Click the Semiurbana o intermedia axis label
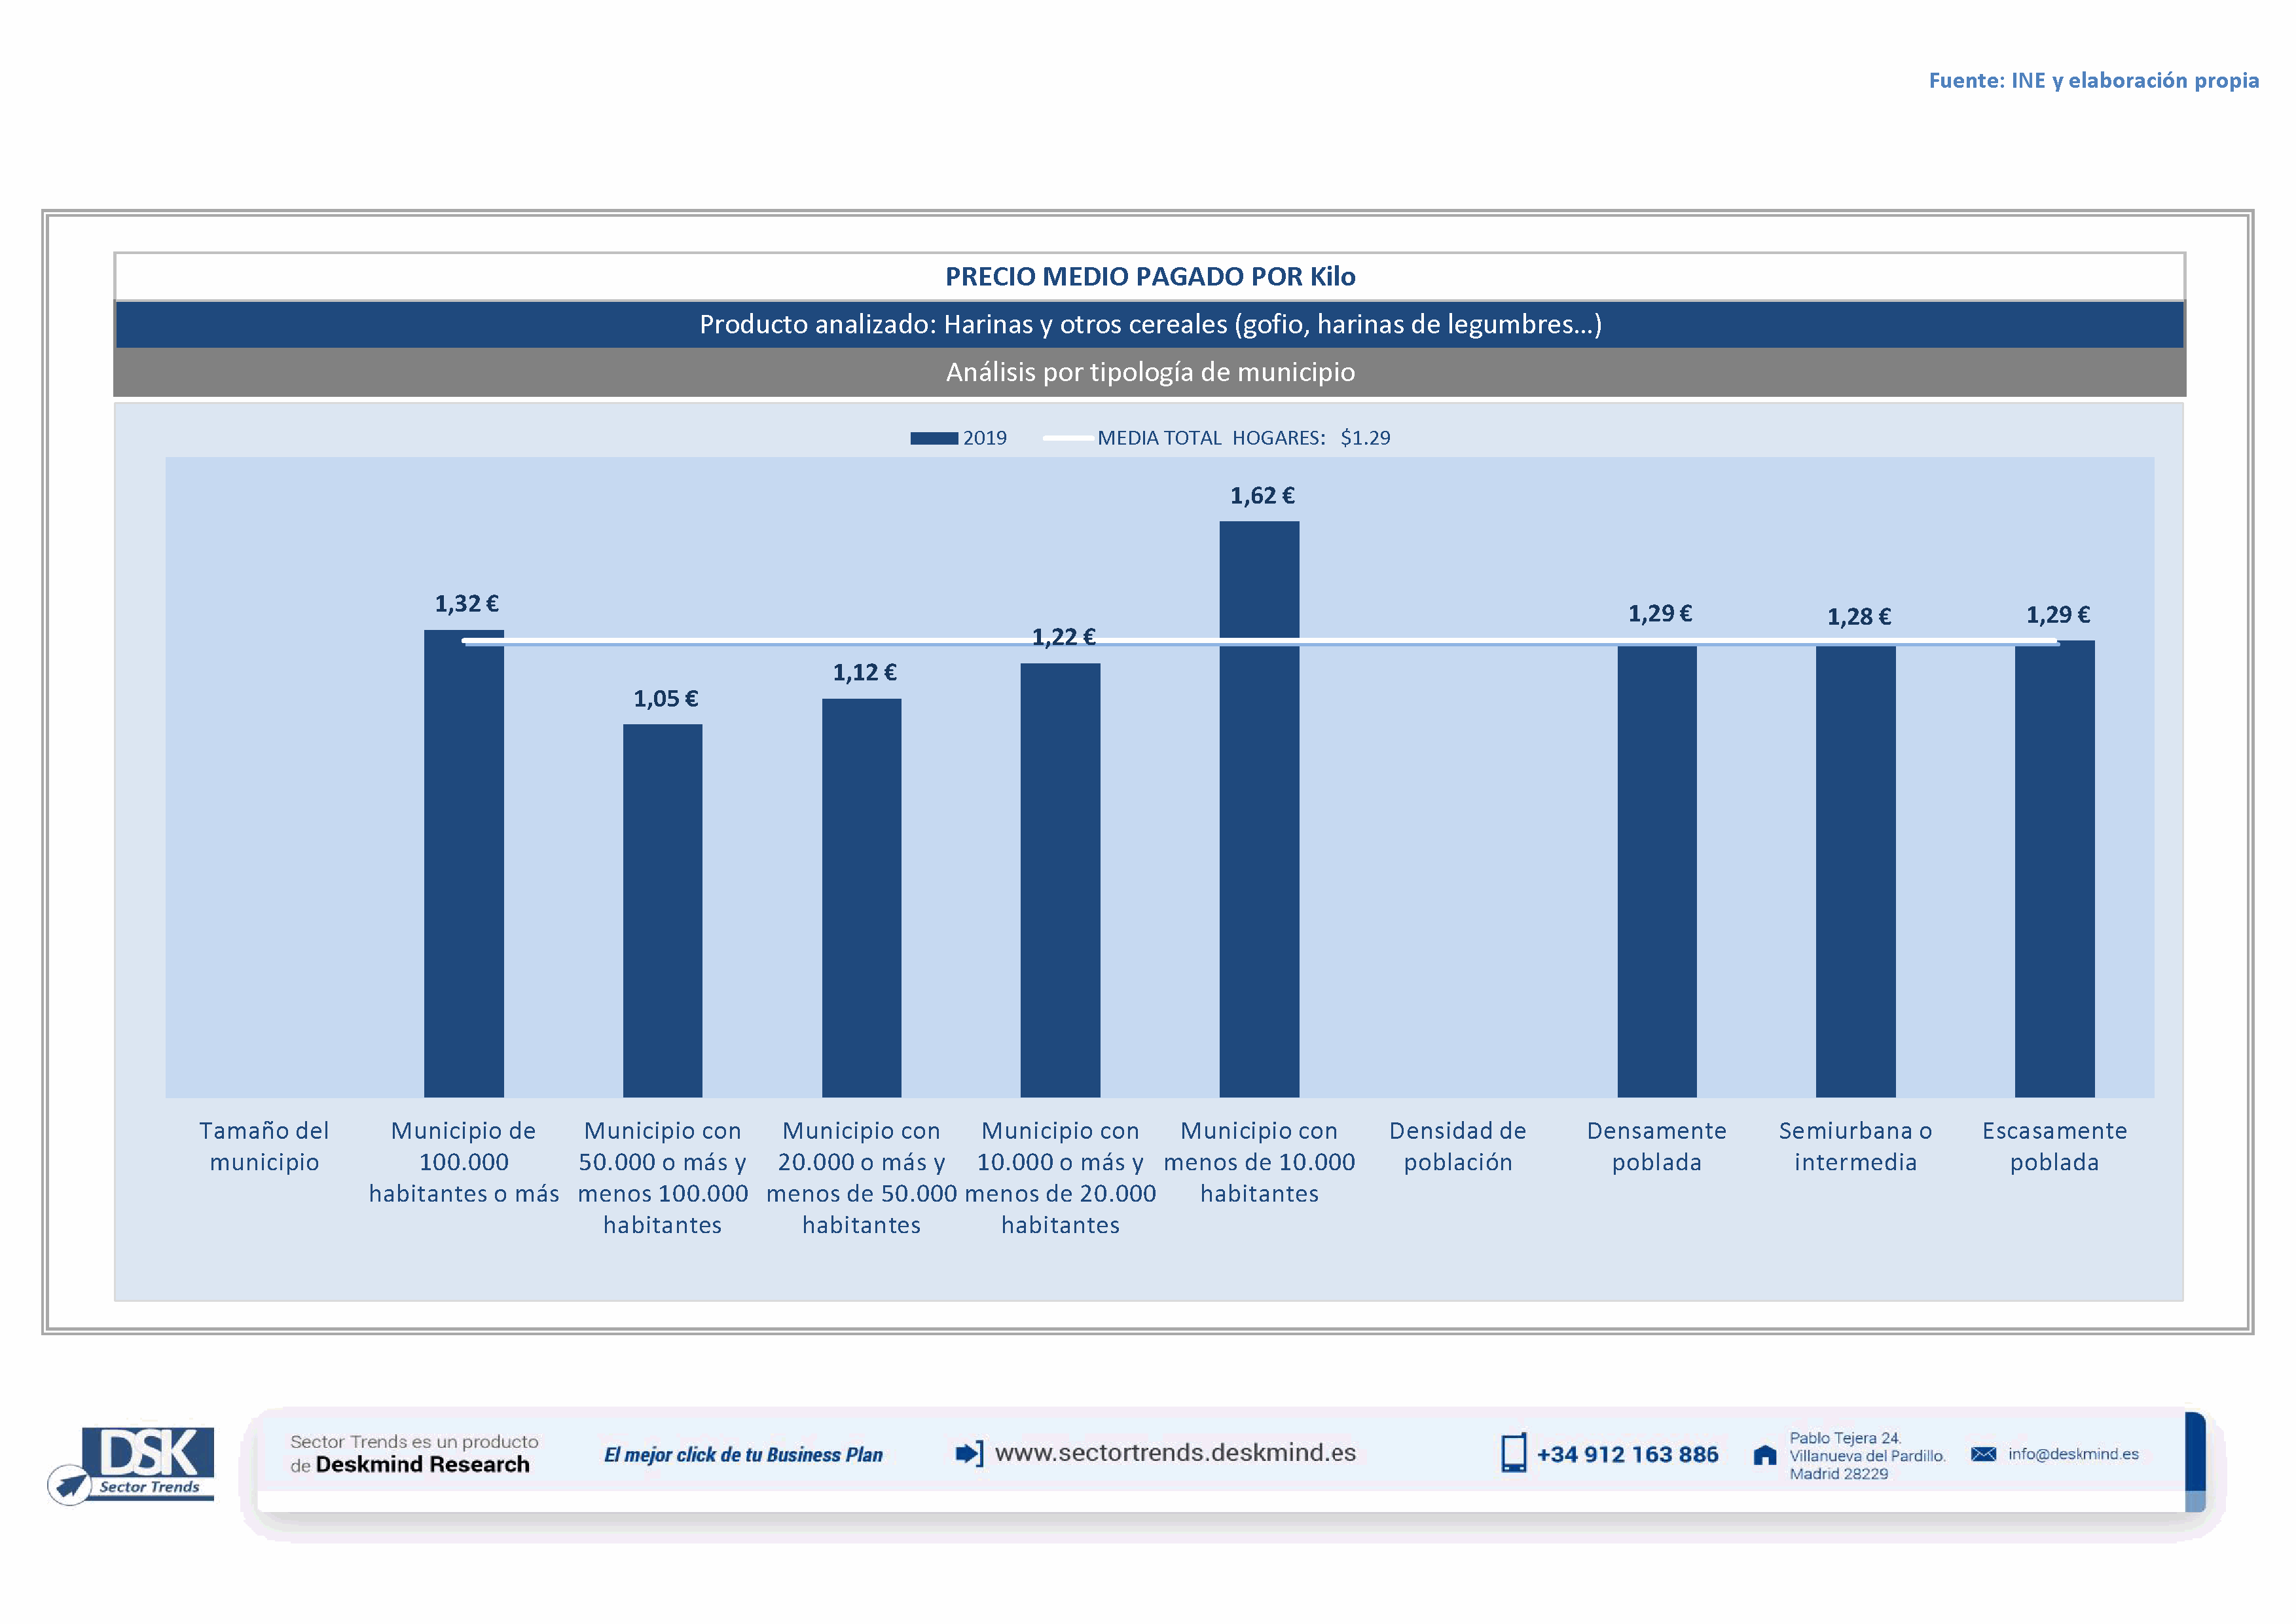Image resolution: width=2296 pixels, height=1624 pixels. tap(1855, 1146)
